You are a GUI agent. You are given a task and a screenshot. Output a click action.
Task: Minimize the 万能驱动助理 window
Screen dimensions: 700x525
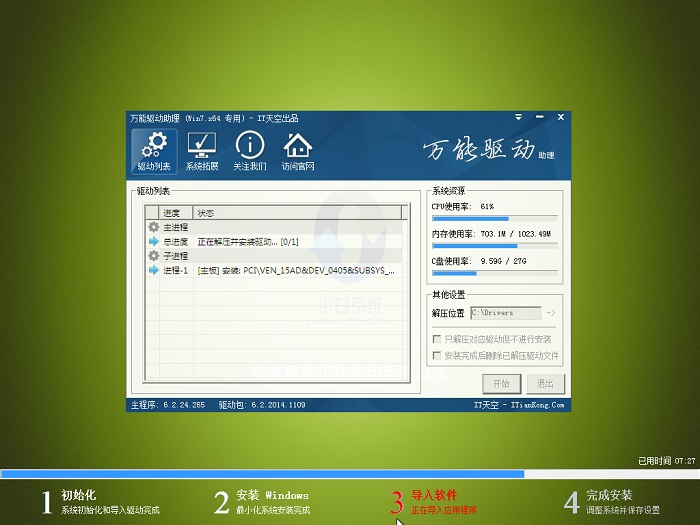(539, 117)
